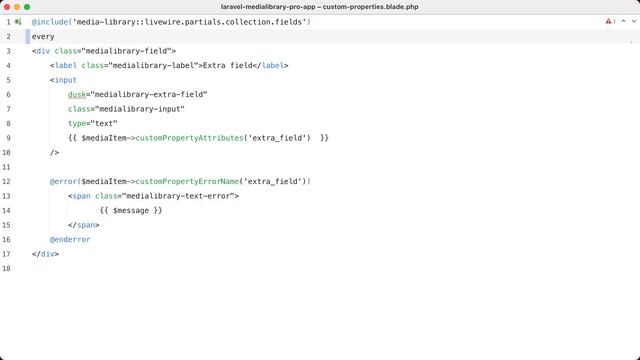Click "medialibrary-extra-field" value
The image size is (640, 360).
149,94
